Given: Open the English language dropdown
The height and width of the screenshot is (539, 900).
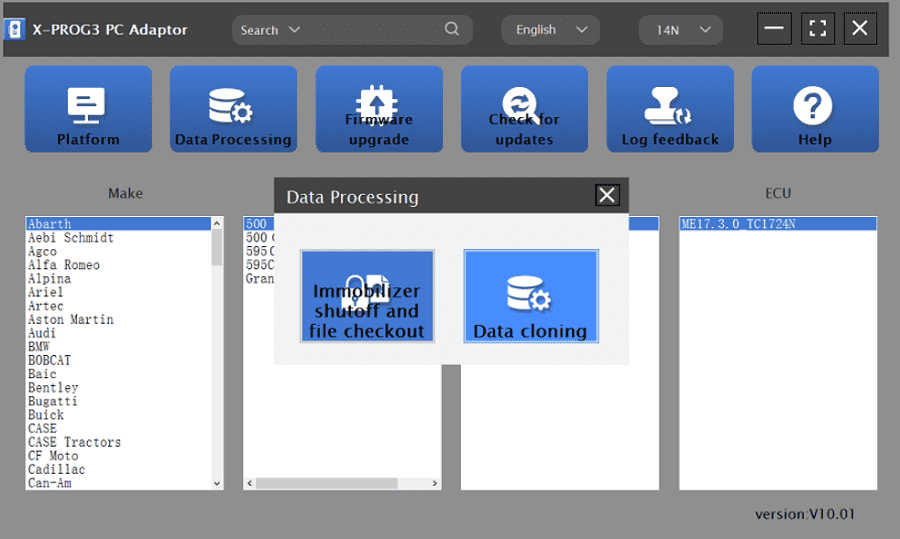Looking at the screenshot, I should coord(550,30).
